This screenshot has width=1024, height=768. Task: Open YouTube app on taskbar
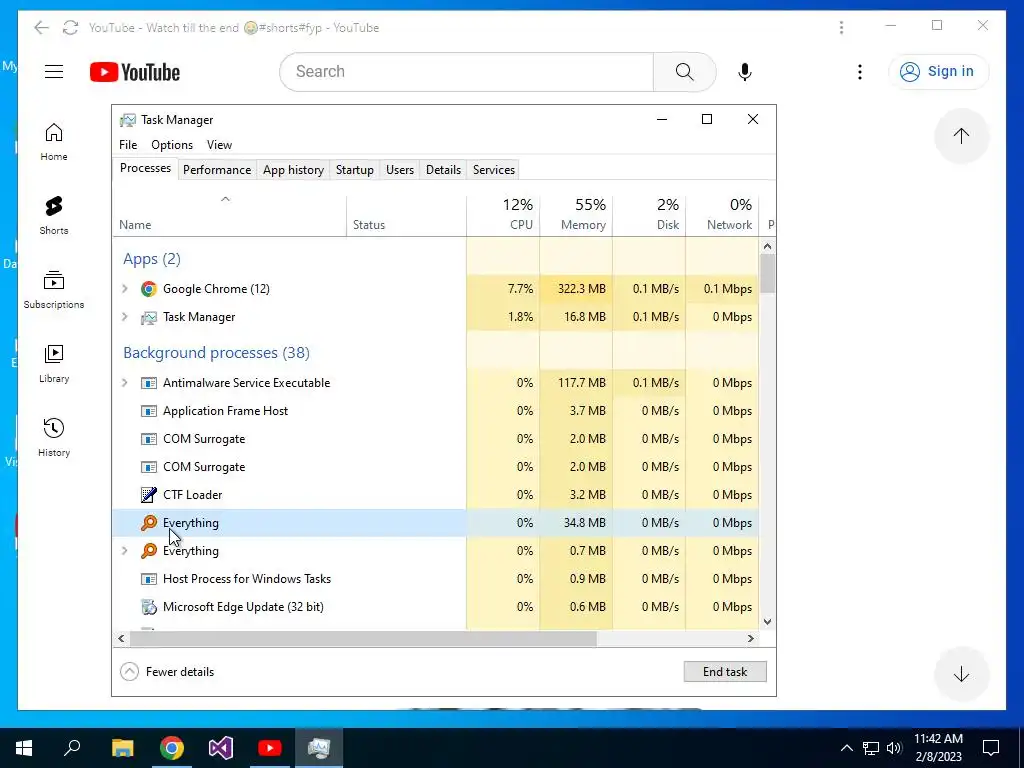pyautogui.click(x=270, y=748)
